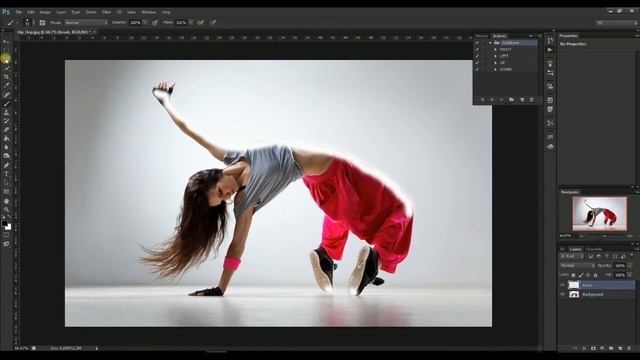Toggle pressure for opacity button
Image resolution: width=640 pixels, height=360 pixels.
155,22
